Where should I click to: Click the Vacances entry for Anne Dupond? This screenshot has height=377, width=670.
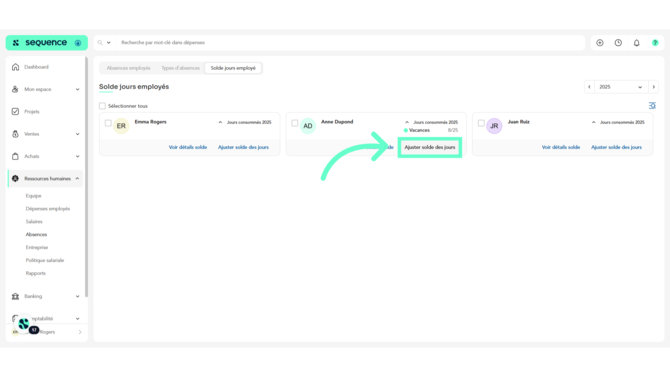419,130
